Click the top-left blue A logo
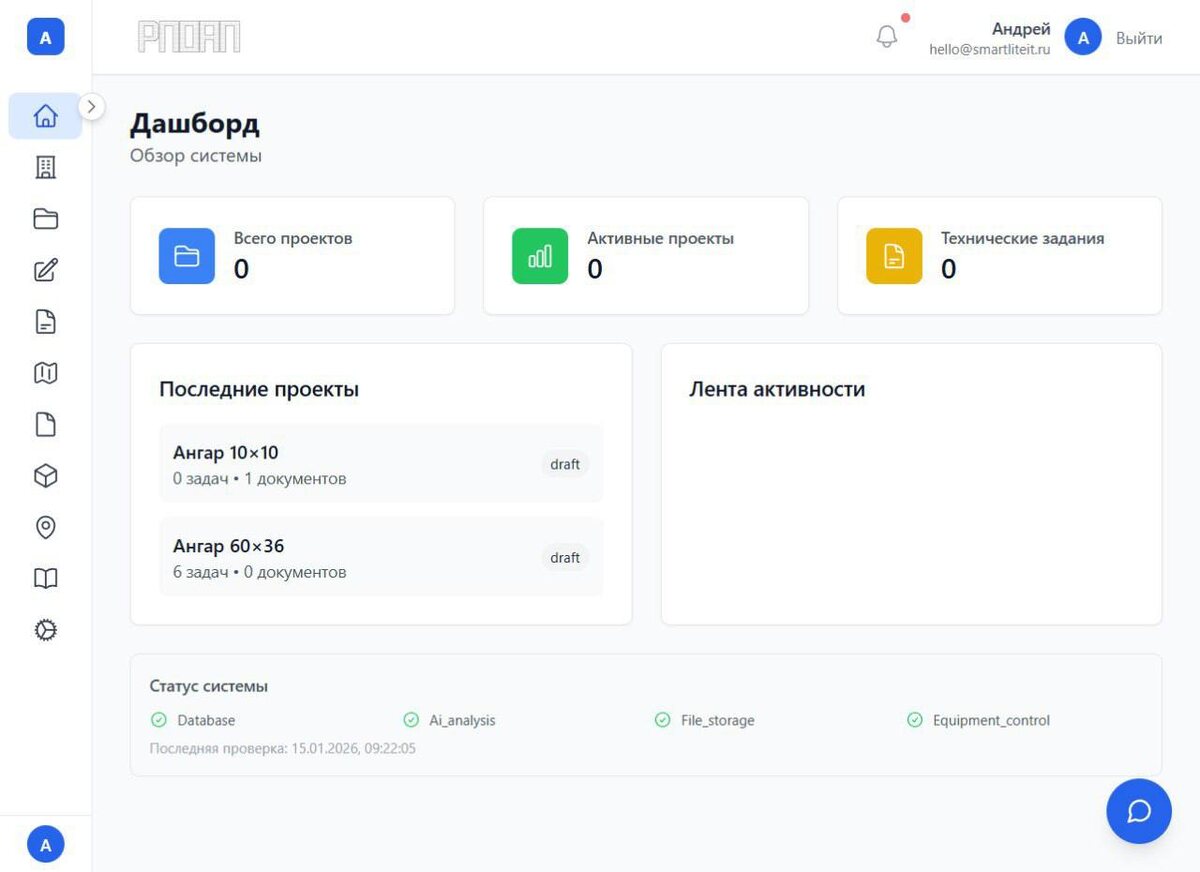This screenshot has height=872, width=1200. coord(45,38)
